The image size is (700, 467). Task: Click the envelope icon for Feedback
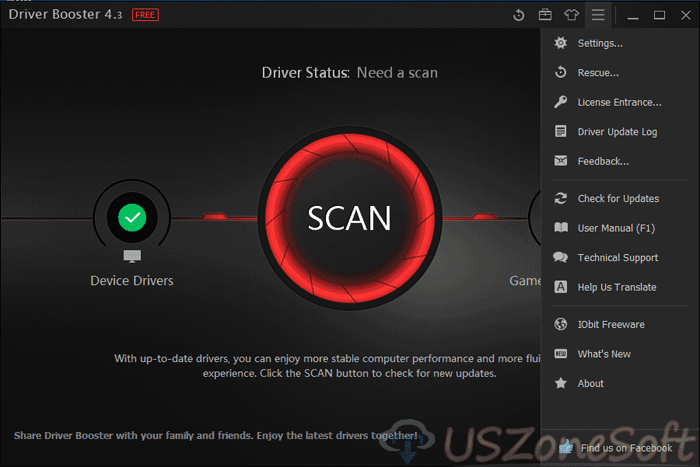pyautogui.click(x=561, y=161)
